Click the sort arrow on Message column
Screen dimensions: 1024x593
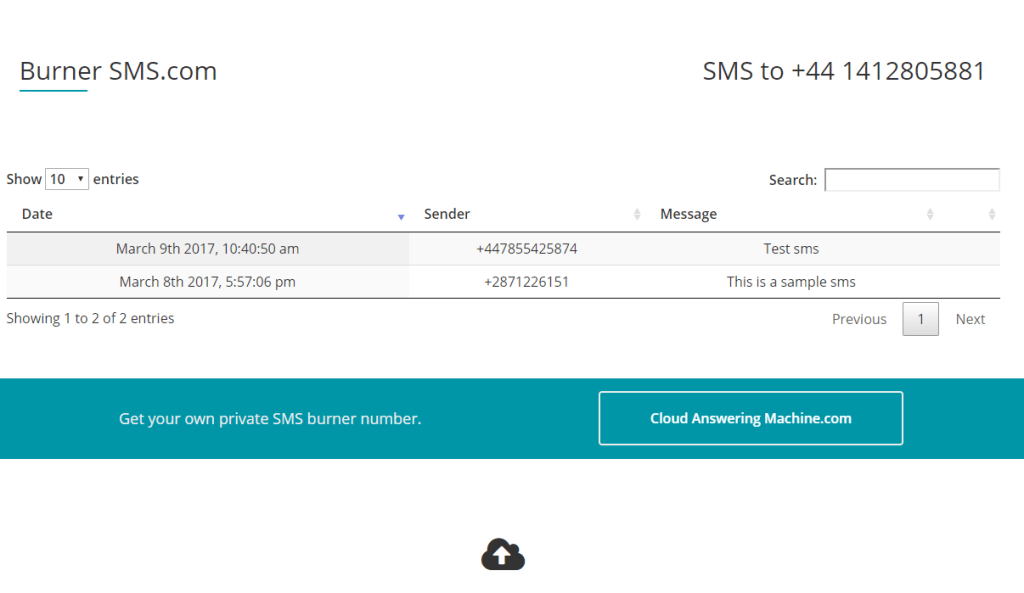coord(930,214)
